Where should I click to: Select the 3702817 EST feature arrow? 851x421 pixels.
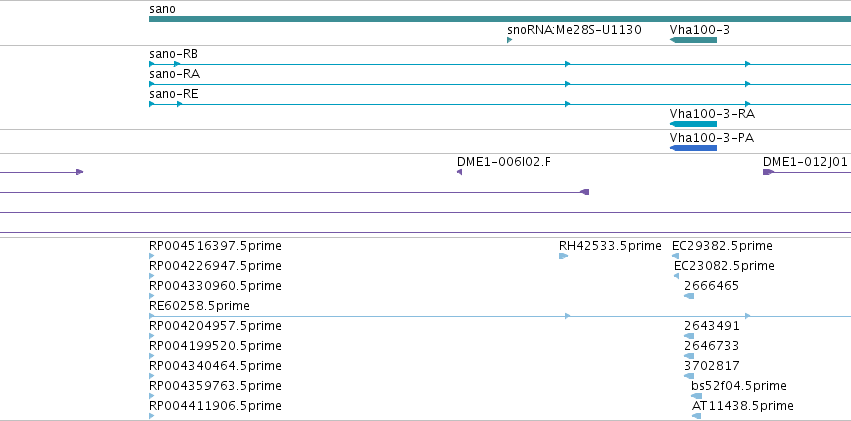coord(689,377)
